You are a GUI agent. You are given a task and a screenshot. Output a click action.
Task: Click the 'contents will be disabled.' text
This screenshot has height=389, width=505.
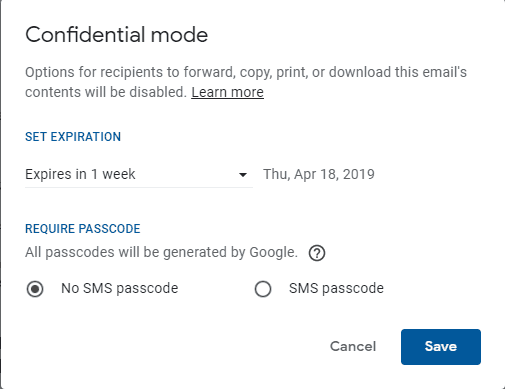tap(106, 92)
